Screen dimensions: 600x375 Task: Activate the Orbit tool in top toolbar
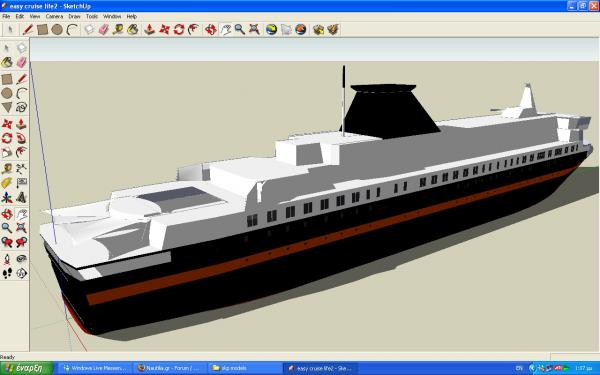coord(210,29)
